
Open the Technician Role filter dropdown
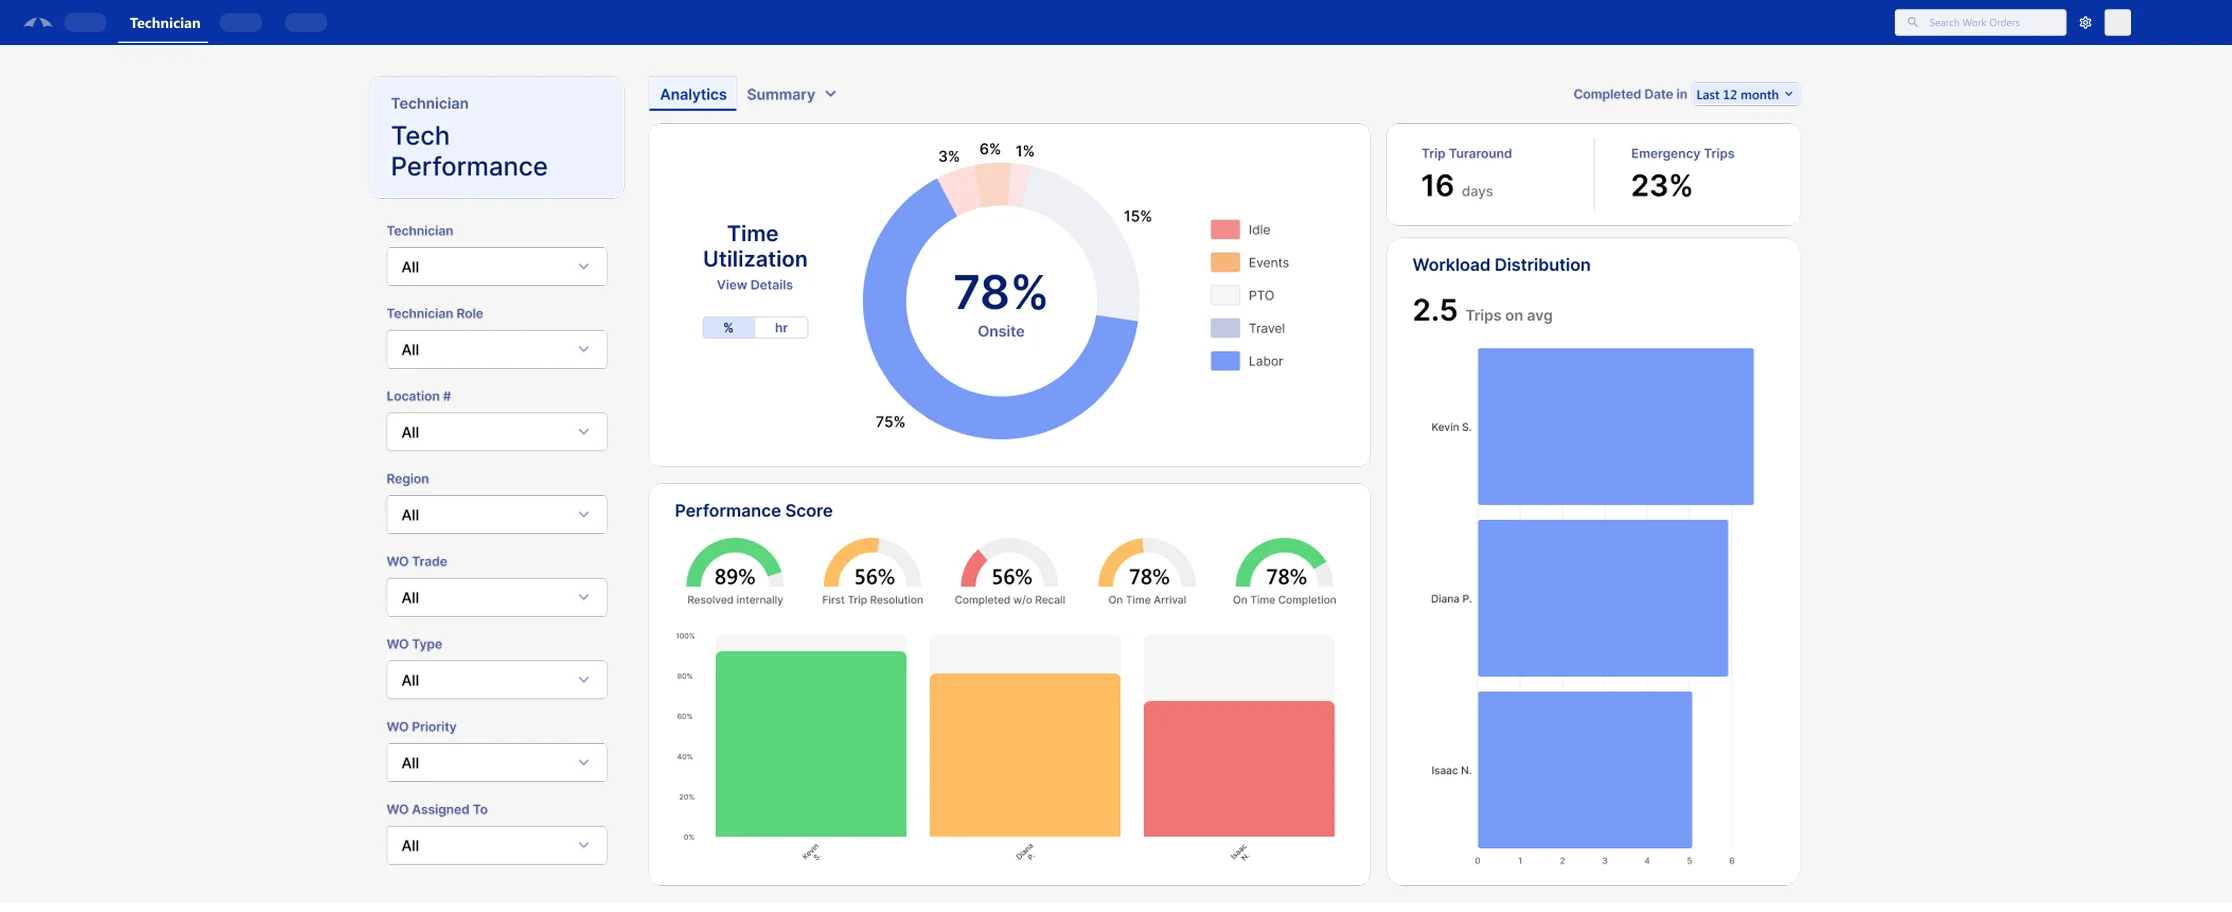[496, 350]
